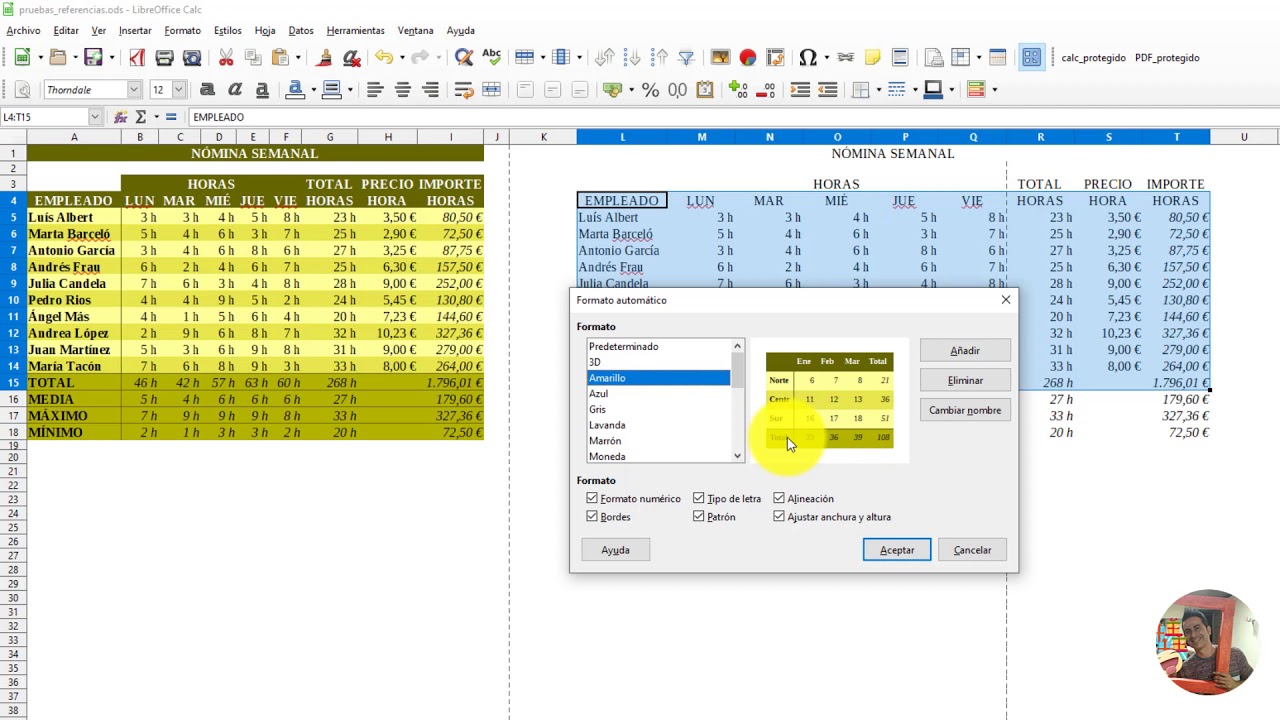Click the Ayuda button
Viewport: 1280px width, 720px height.
pos(615,550)
